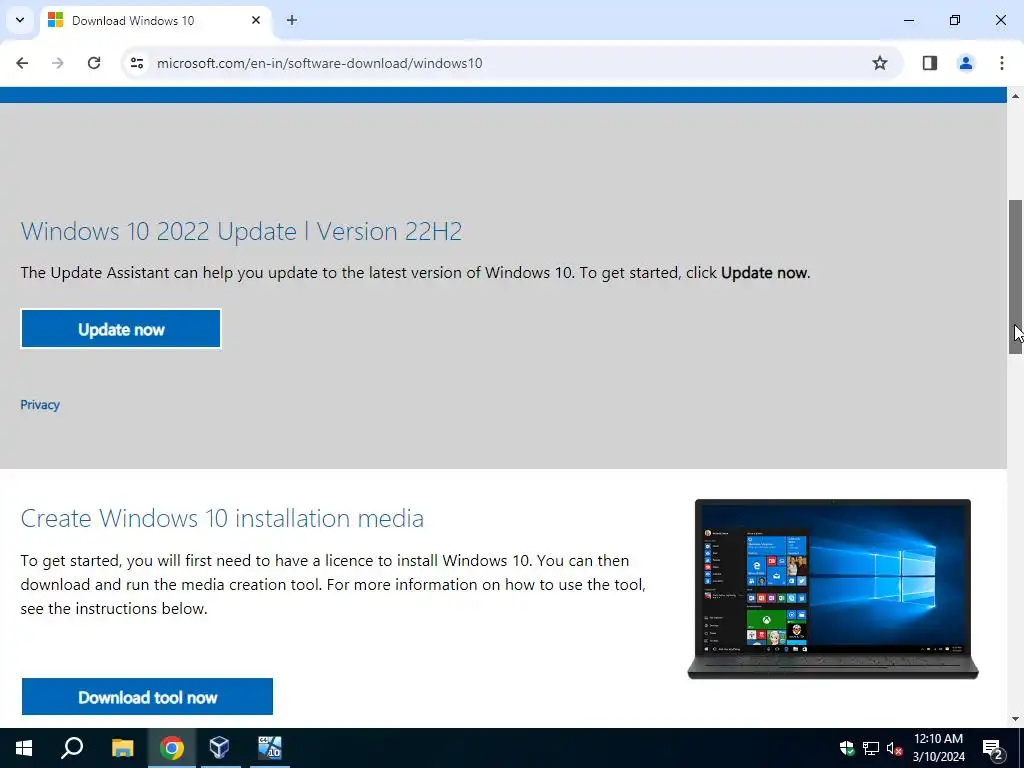Click the network tray icon
This screenshot has width=1024, height=768.
click(x=871, y=748)
